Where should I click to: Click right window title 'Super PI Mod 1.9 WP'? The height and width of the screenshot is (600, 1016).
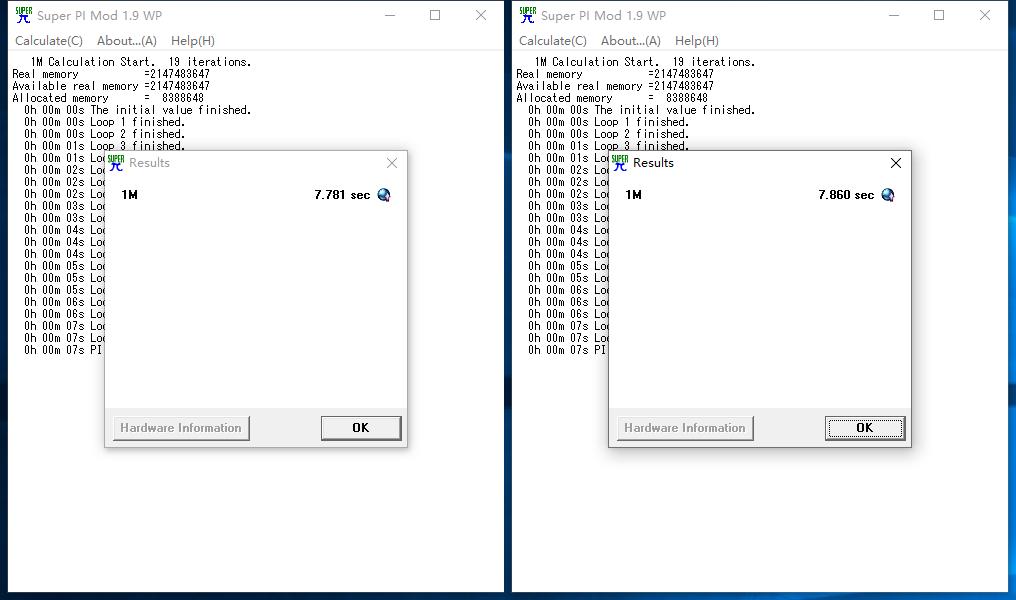[604, 16]
